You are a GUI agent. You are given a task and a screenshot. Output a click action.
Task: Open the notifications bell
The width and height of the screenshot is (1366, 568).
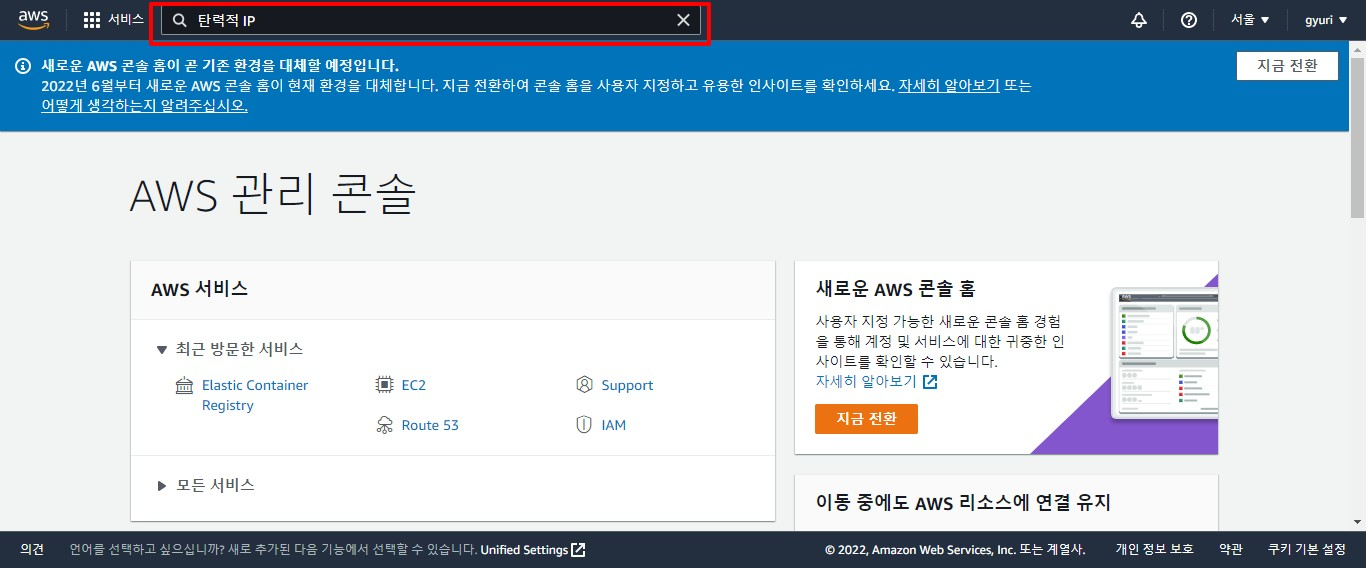pyautogui.click(x=1139, y=20)
